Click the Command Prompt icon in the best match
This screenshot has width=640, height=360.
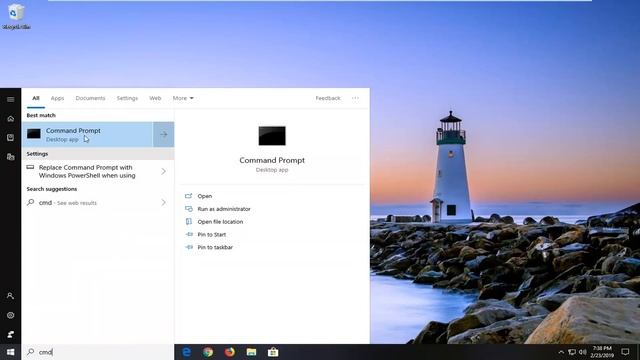point(34,134)
